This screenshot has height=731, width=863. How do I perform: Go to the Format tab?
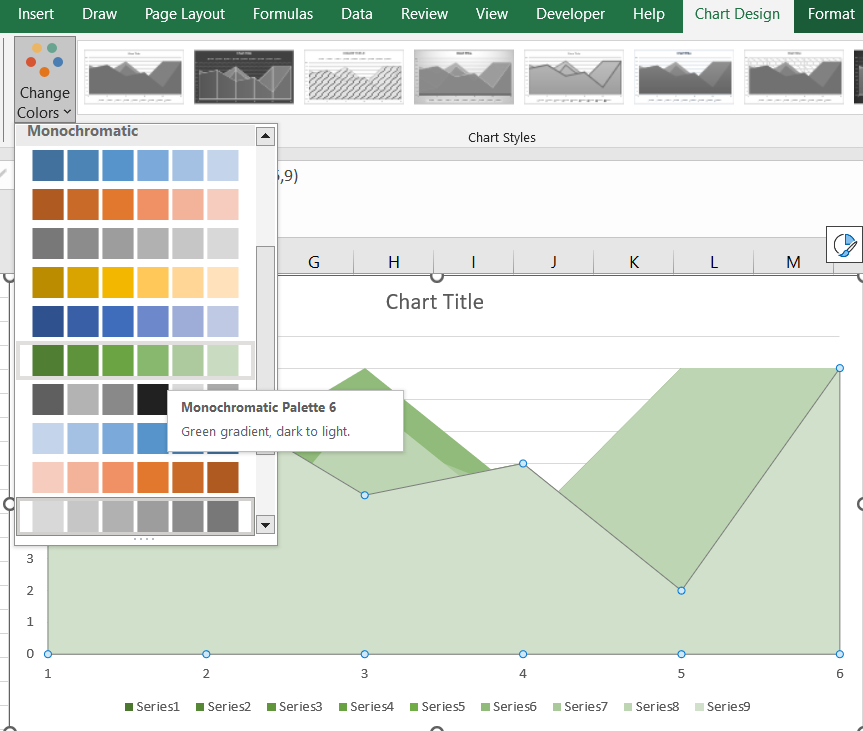point(830,14)
